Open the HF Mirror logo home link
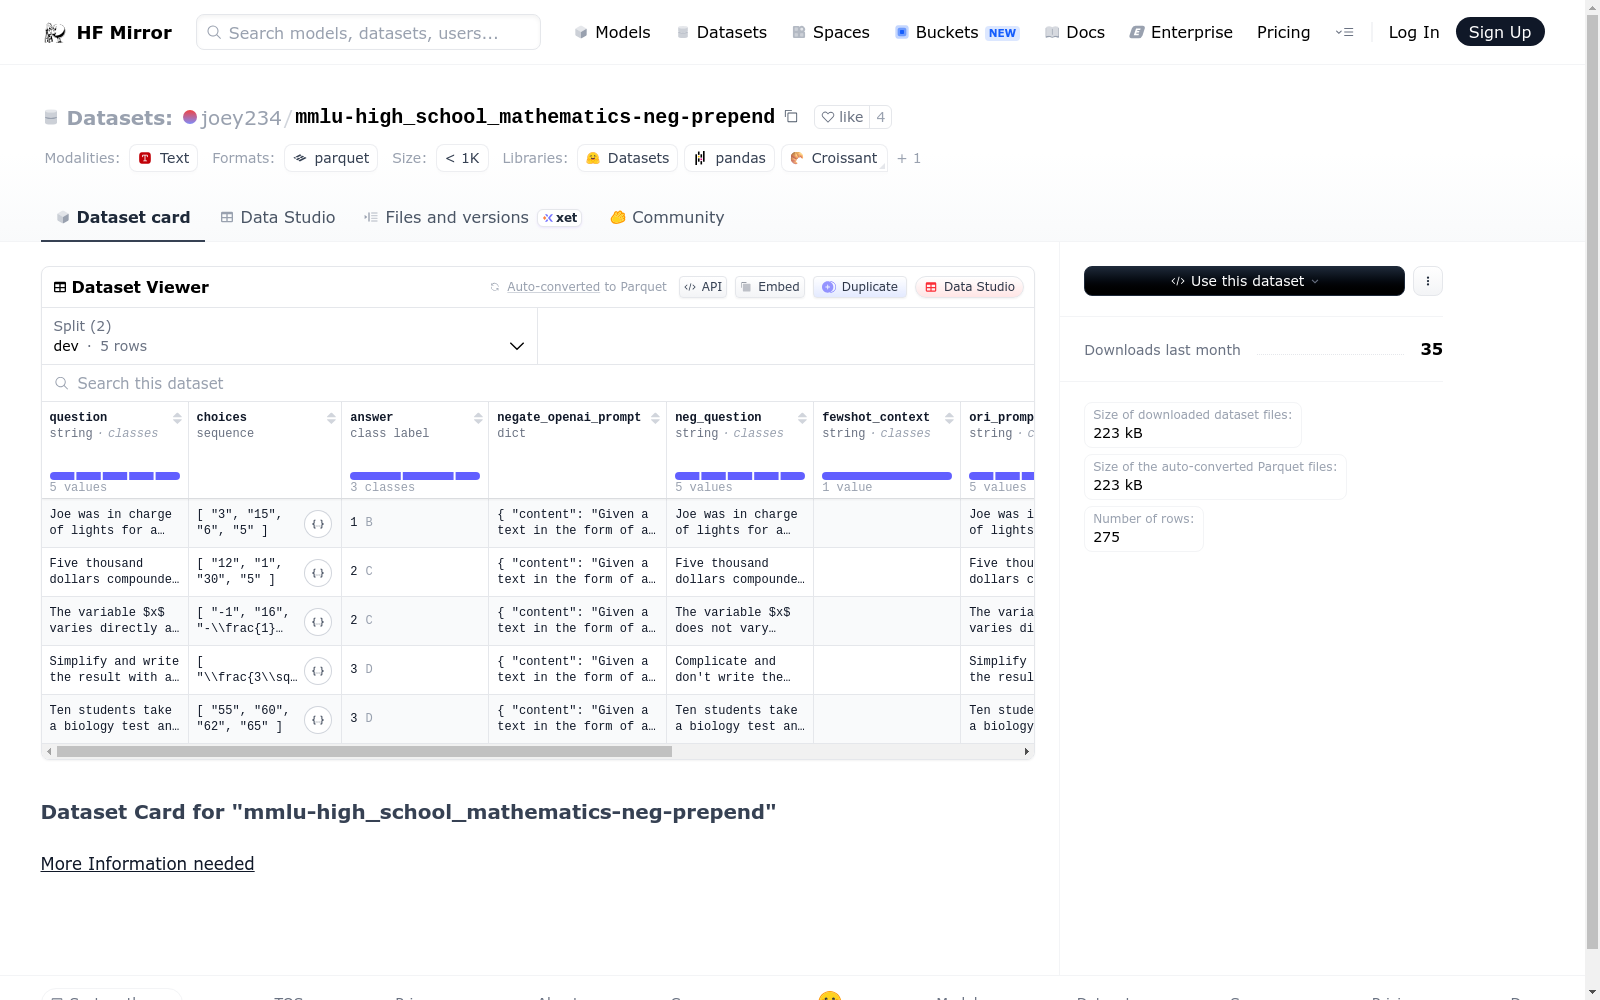1600x1000 pixels. pos(108,32)
